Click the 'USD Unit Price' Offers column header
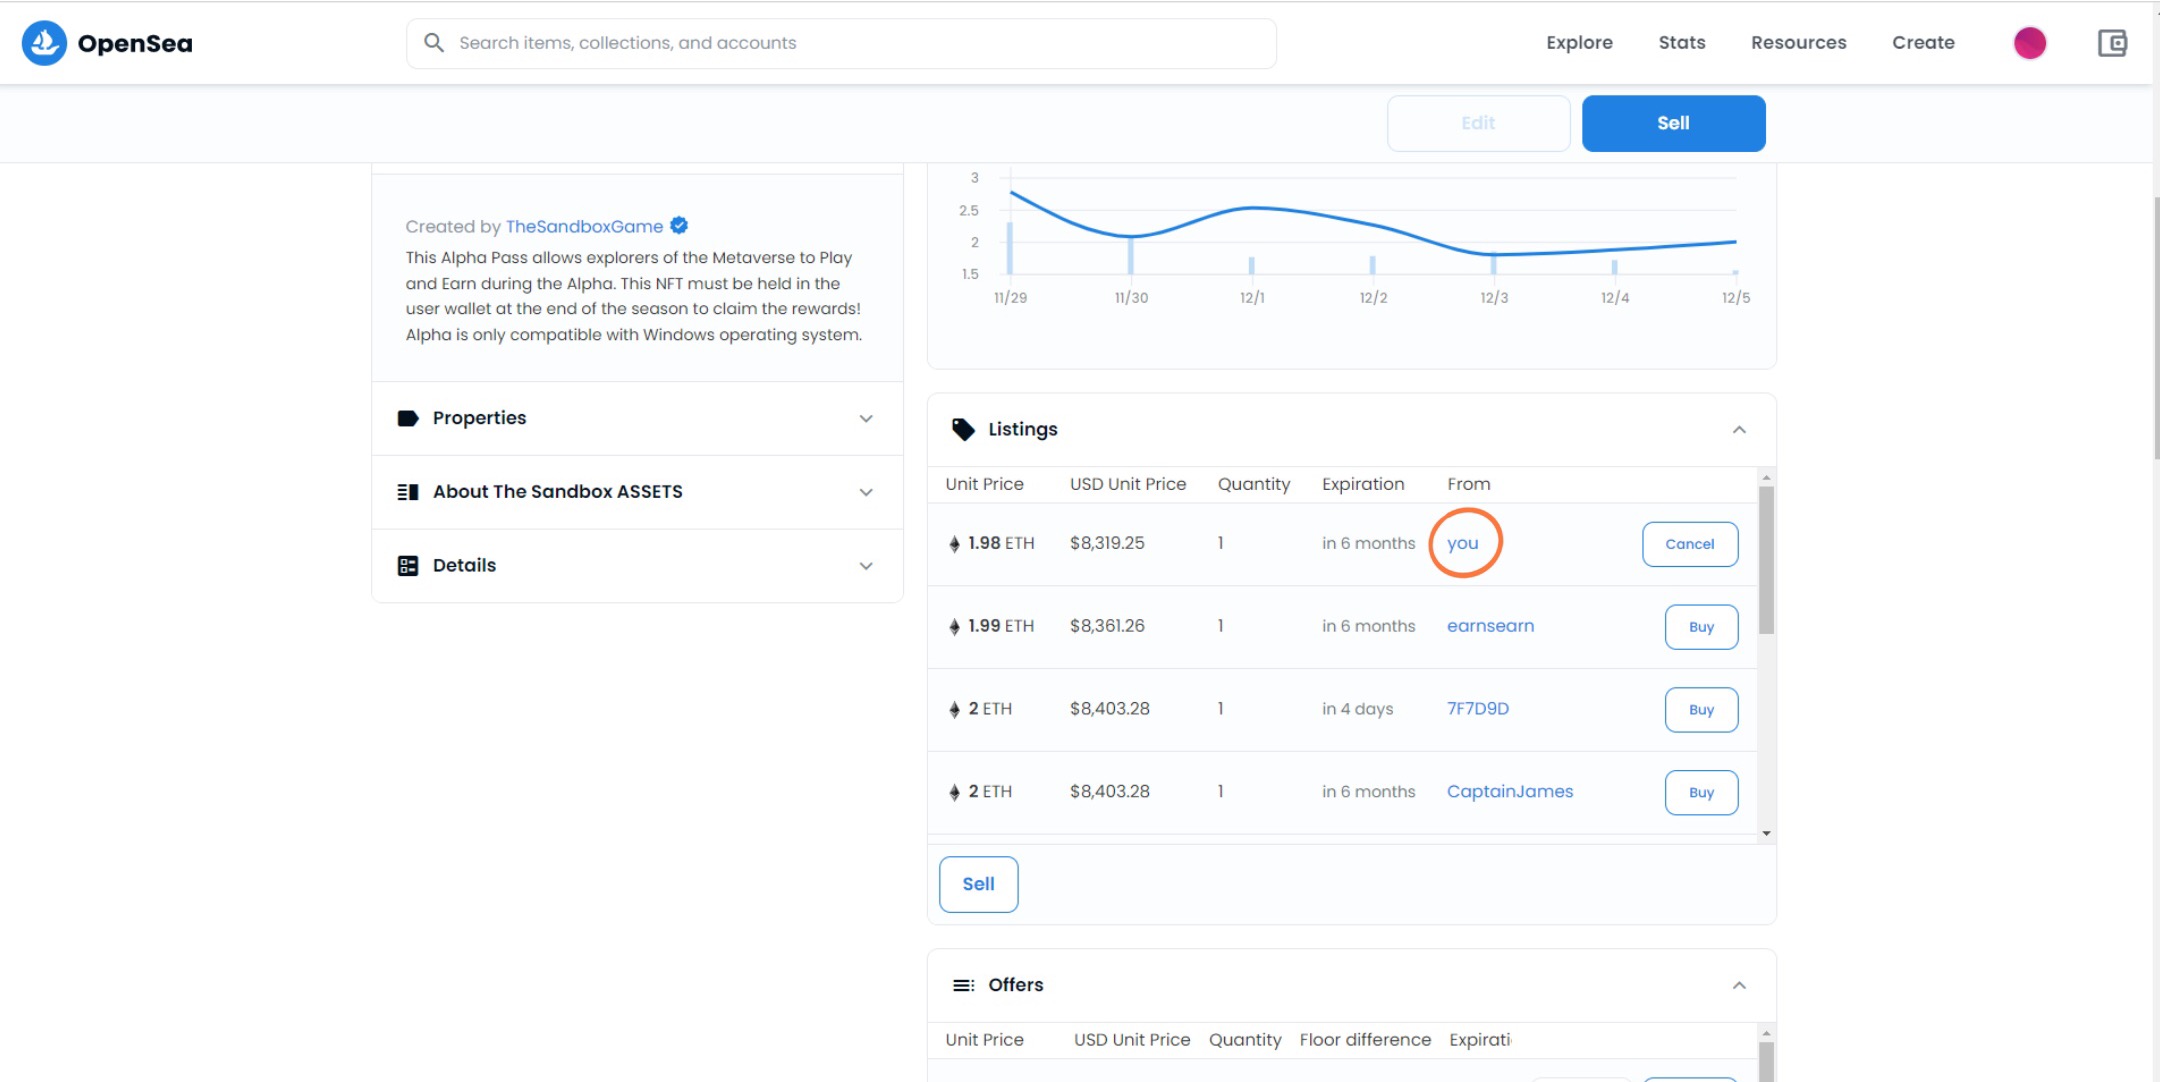The width and height of the screenshot is (2160, 1082). pos(1132,1040)
